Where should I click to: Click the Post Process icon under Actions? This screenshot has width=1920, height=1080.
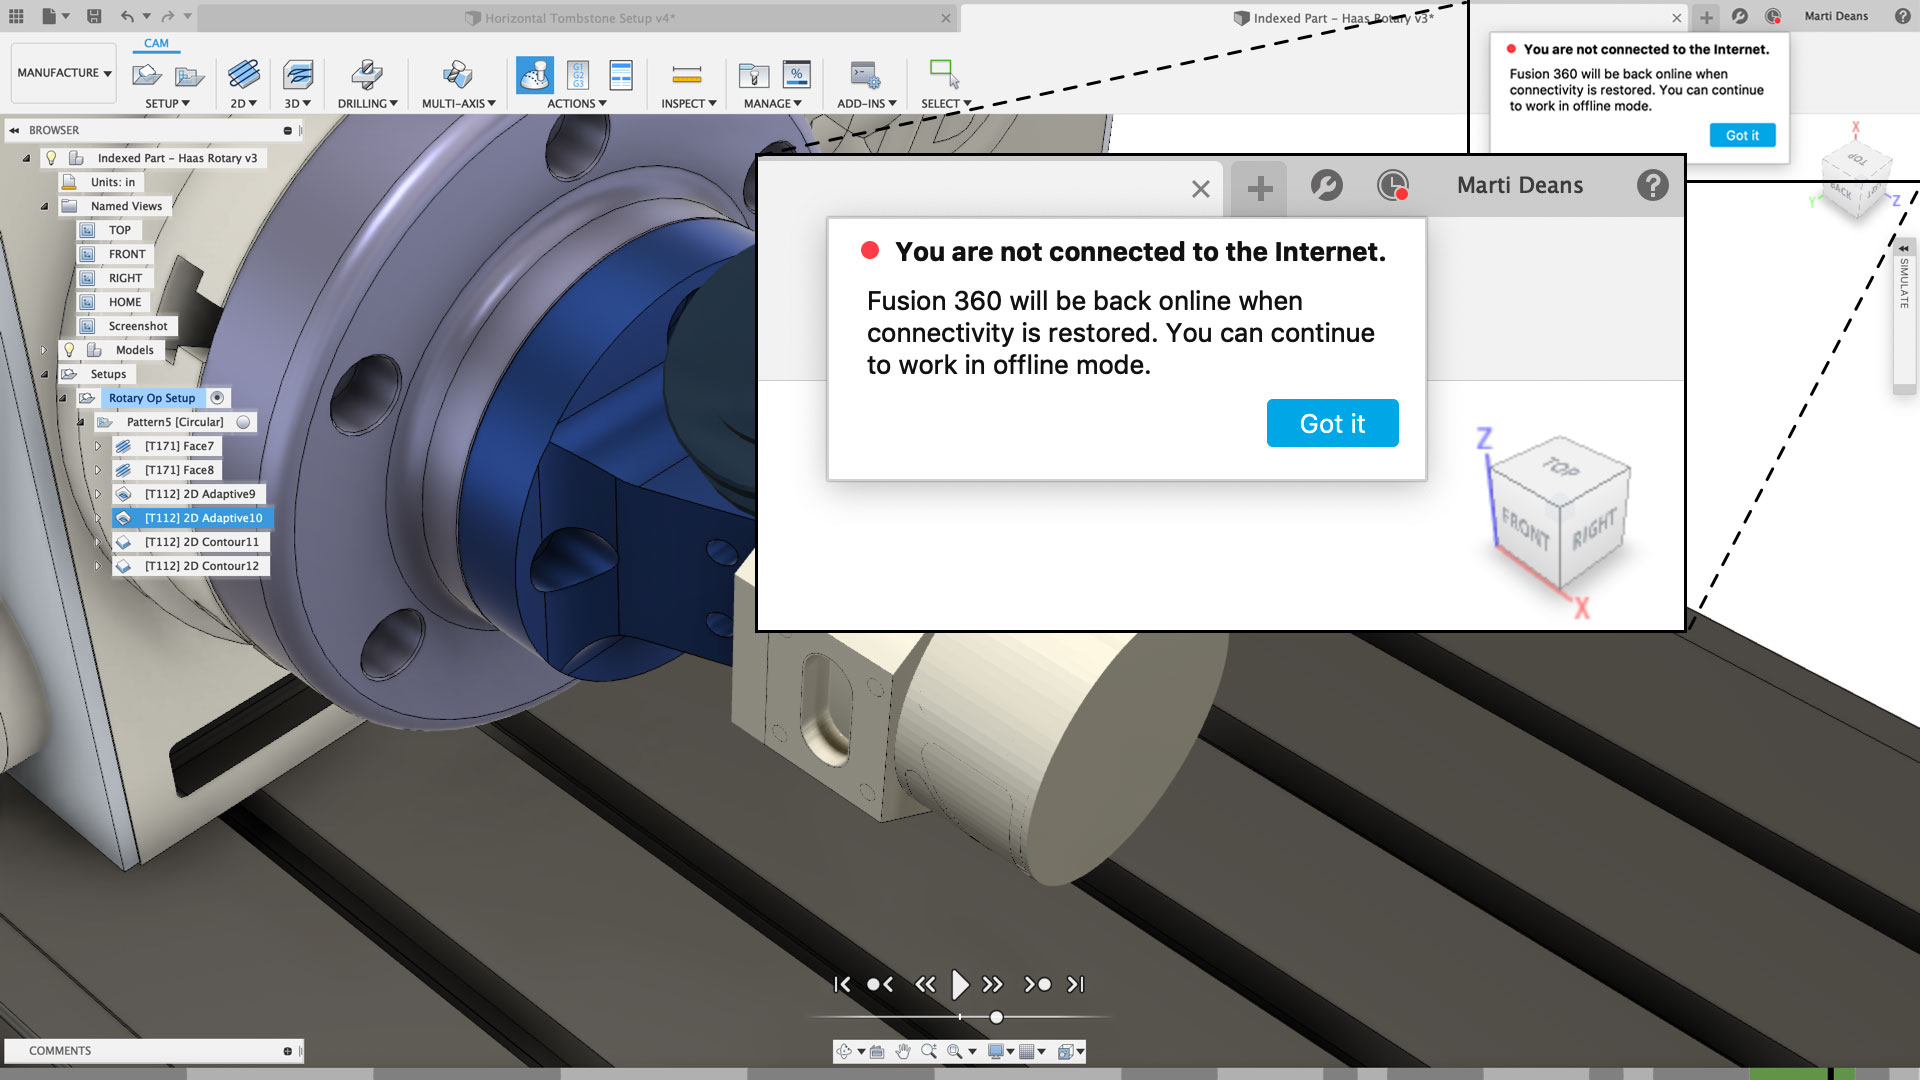click(x=576, y=75)
